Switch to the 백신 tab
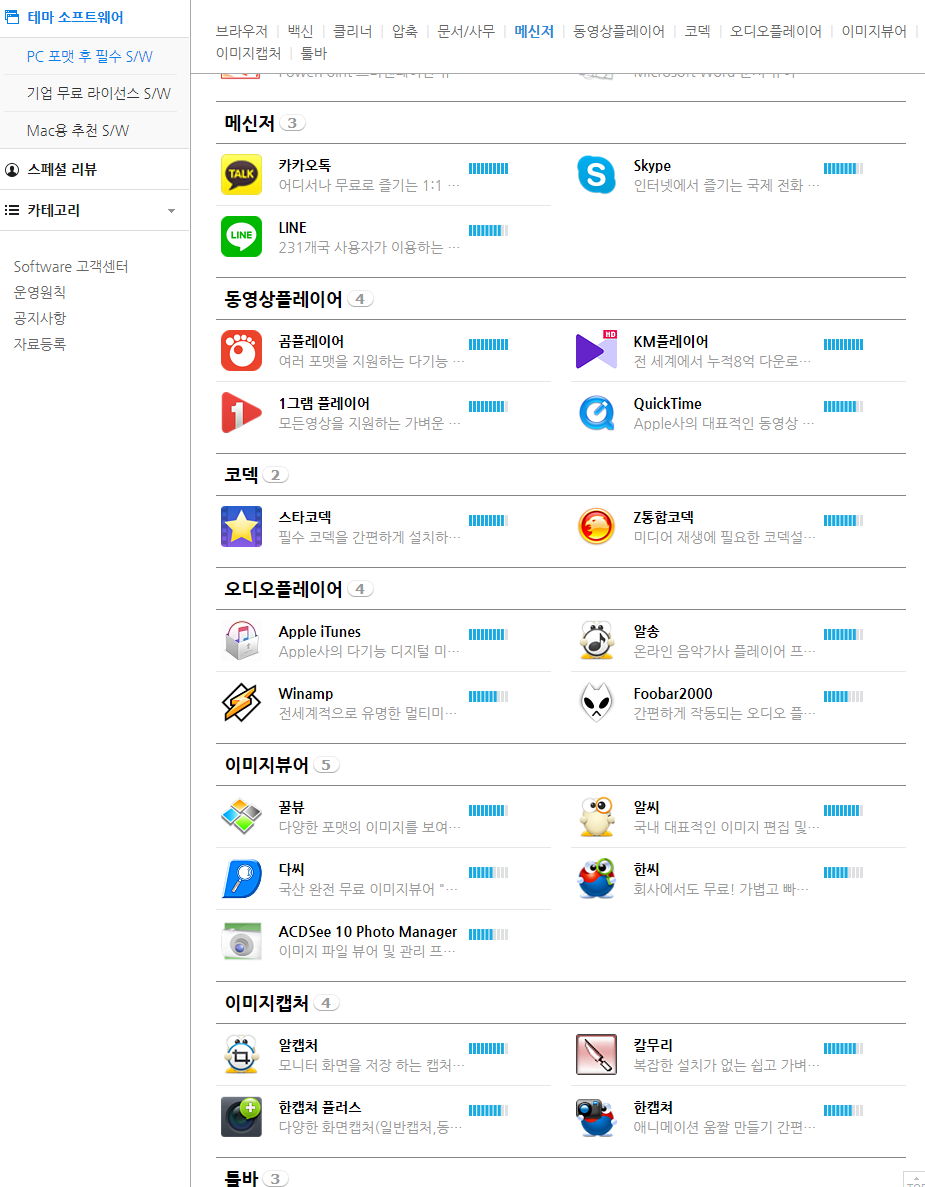Viewport: 925px width, 1187px height. (x=301, y=31)
